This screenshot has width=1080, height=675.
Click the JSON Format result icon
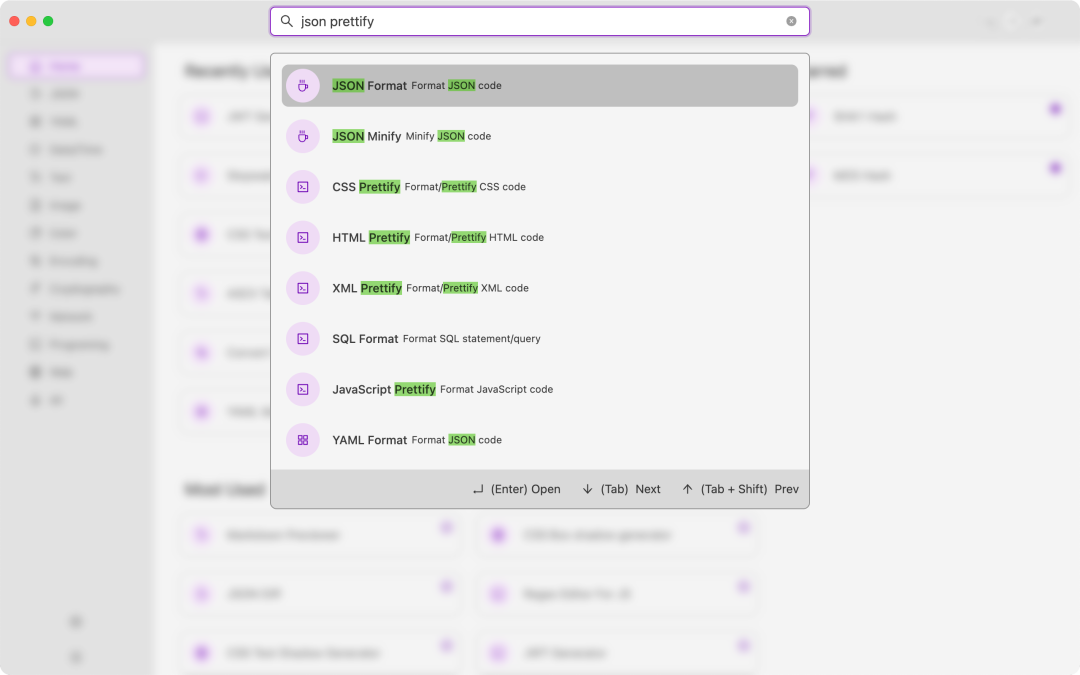click(x=302, y=86)
